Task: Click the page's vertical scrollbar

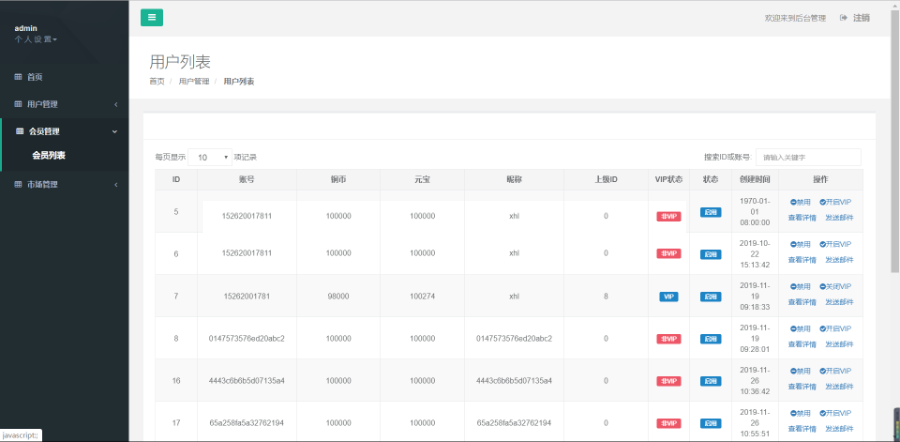Action: [x=893, y=150]
